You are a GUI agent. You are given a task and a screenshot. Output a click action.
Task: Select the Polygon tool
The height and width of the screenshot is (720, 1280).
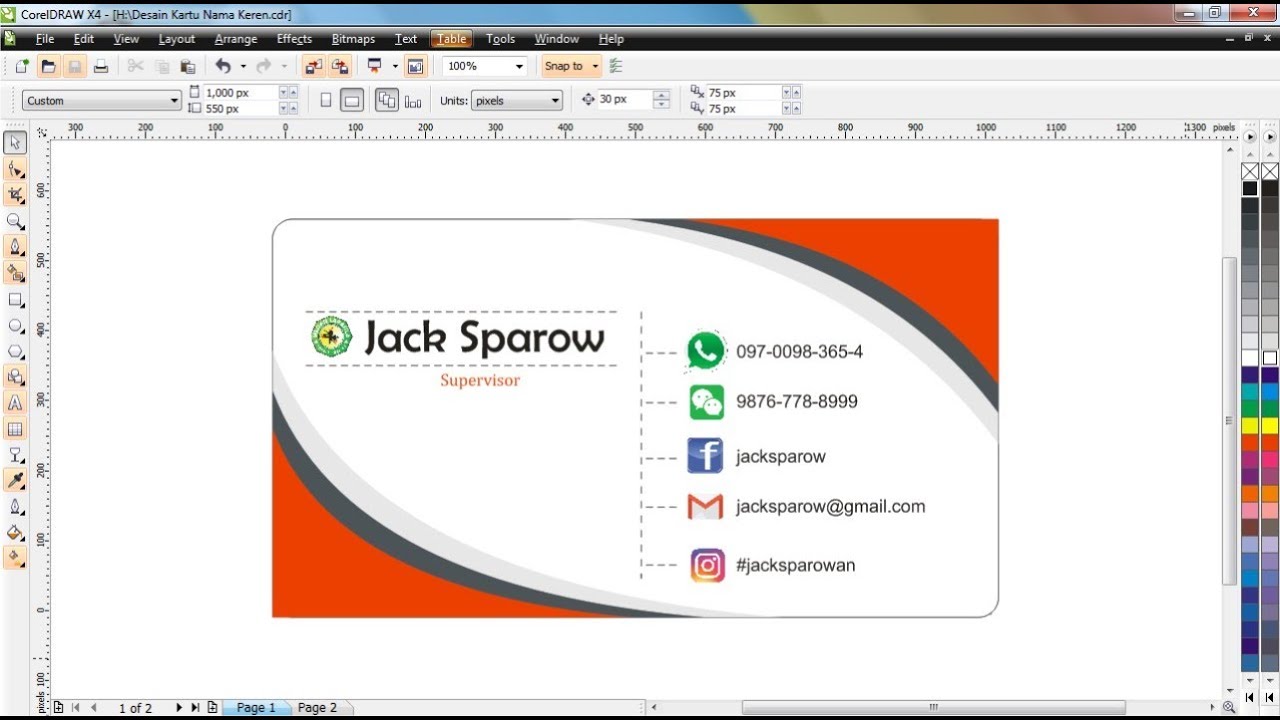15,351
